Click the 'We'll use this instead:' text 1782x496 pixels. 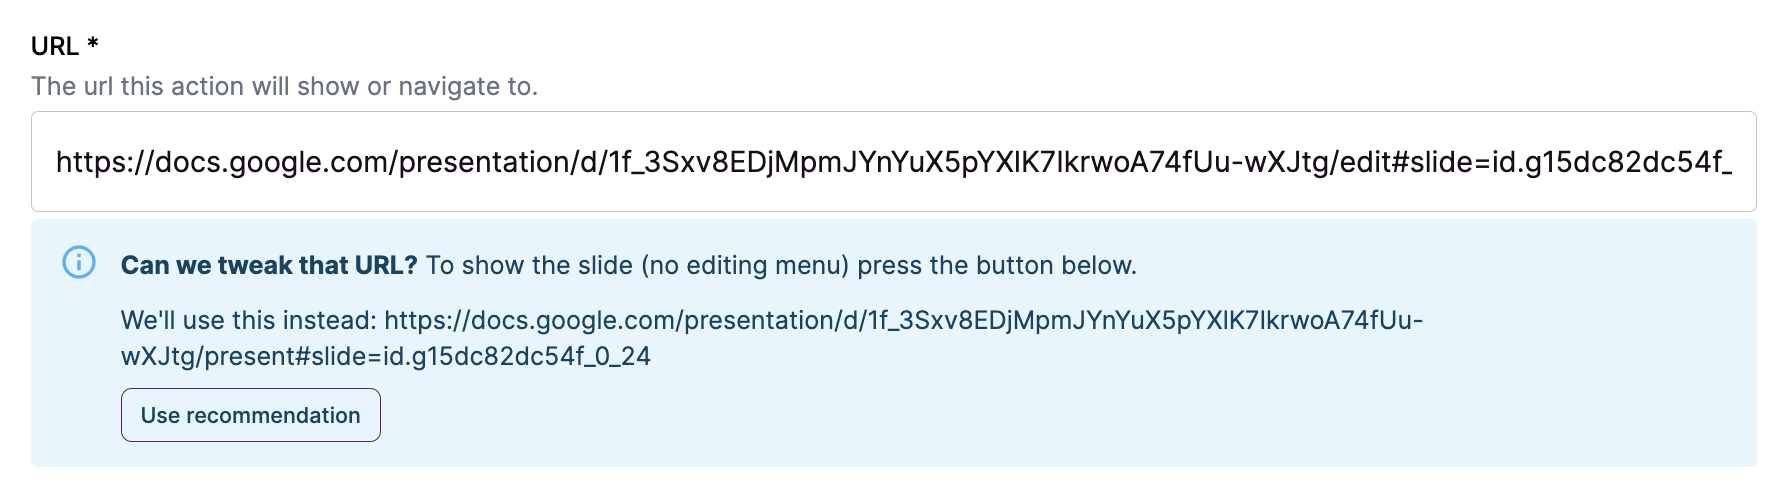click(249, 320)
